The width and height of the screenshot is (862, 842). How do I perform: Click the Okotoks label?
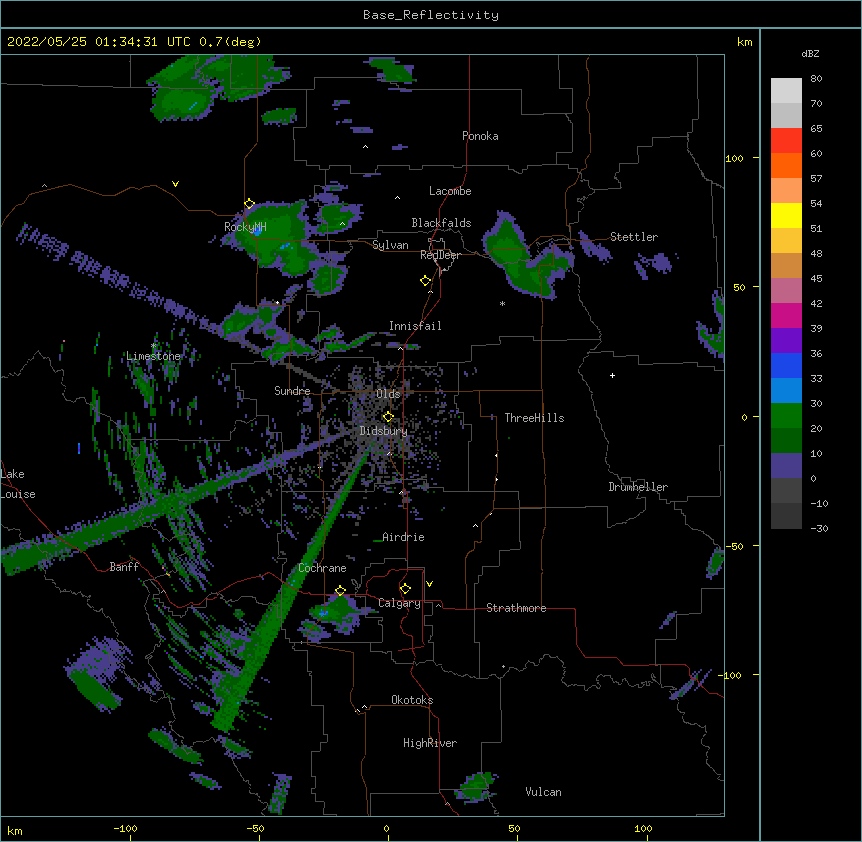tap(412, 700)
